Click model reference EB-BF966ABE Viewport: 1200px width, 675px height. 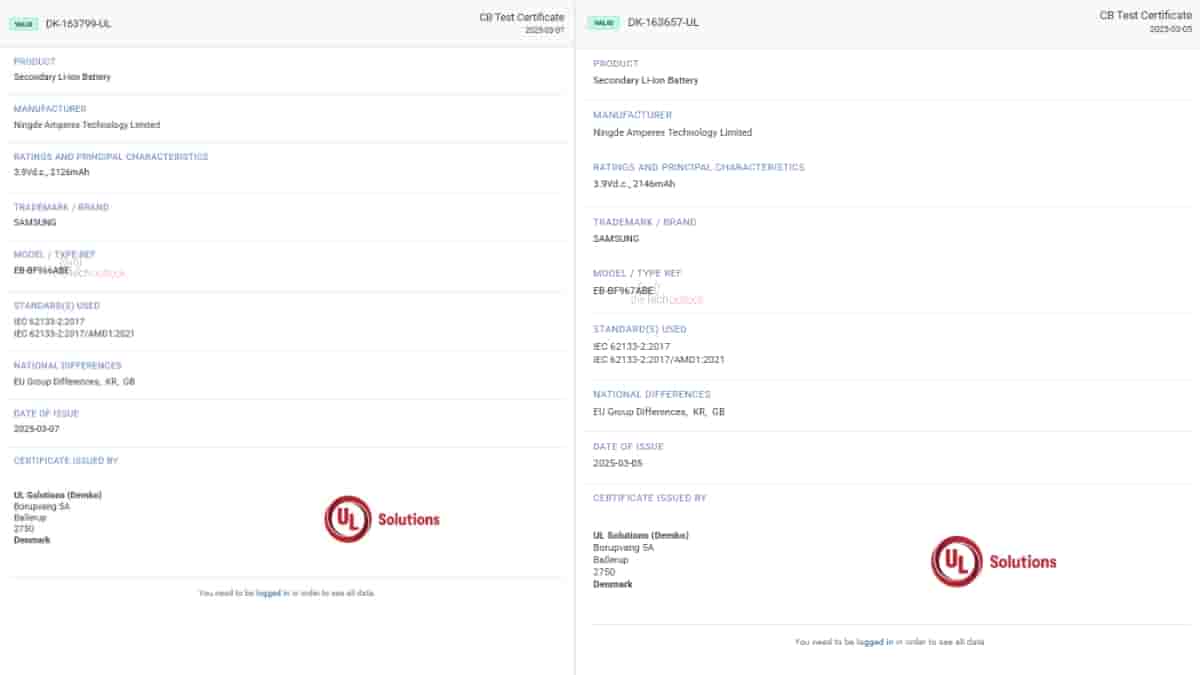[x=41, y=271]
